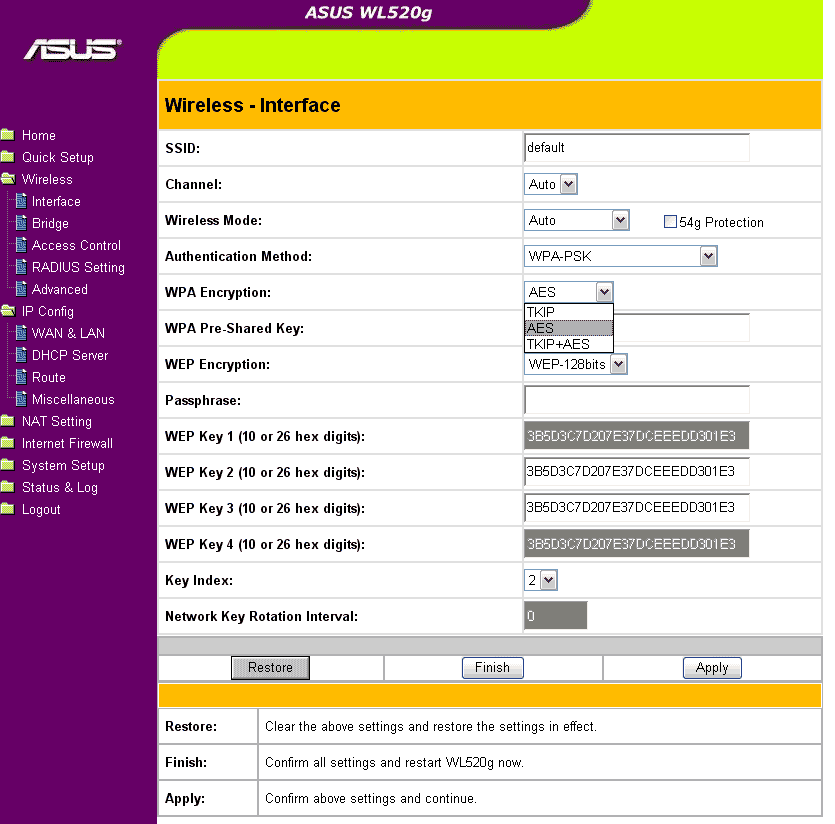
Task: Enable the 54g Protection checkbox
Action: [x=670, y=222]
